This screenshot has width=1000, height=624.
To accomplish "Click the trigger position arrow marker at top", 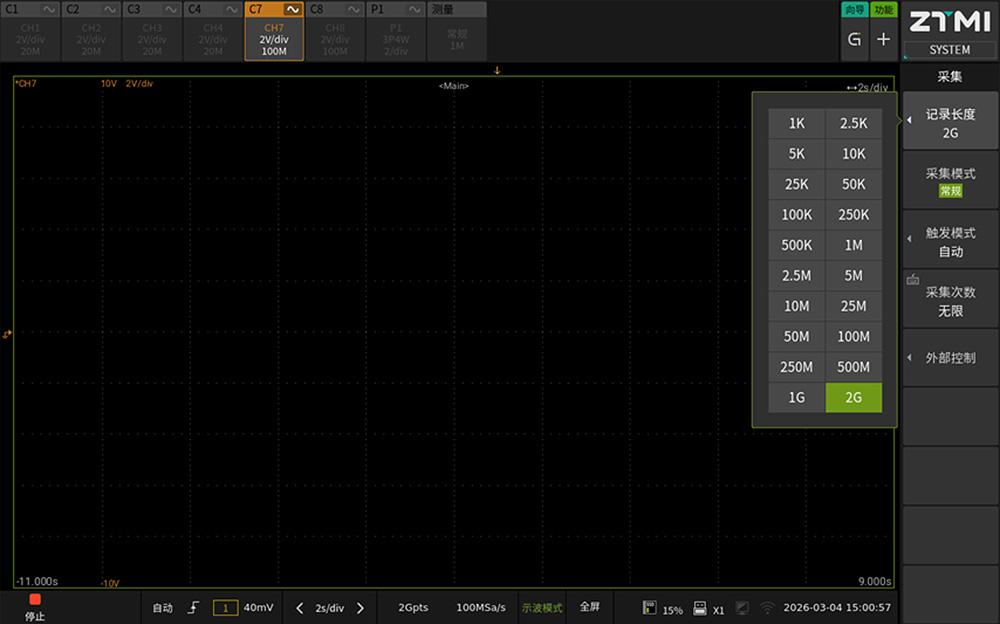I will (497, 71).
